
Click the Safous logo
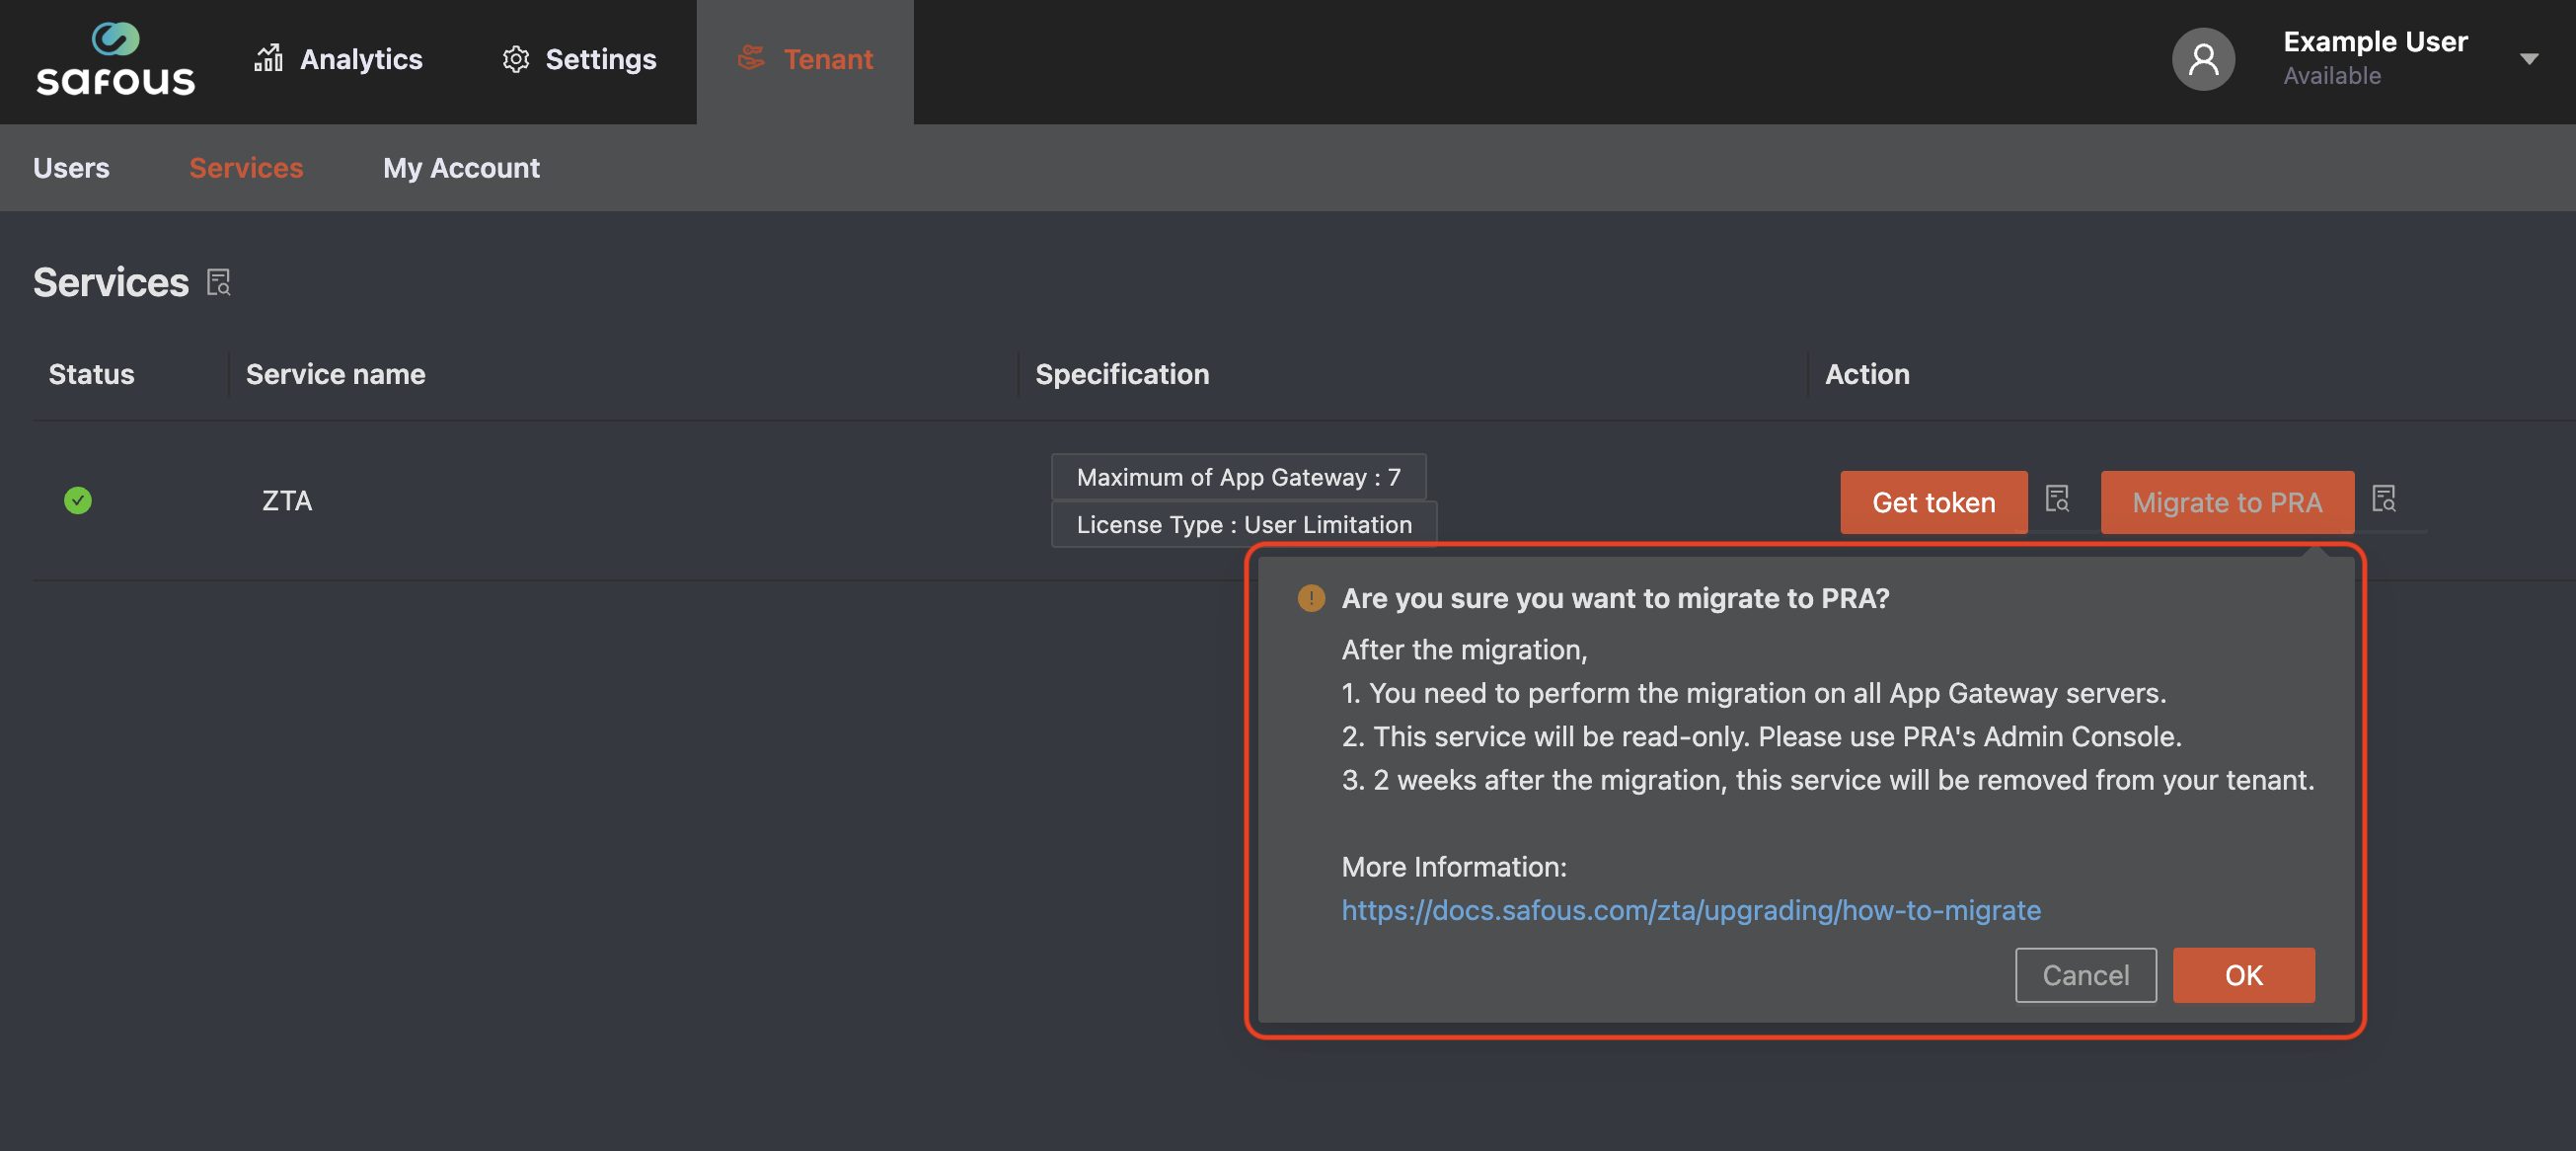(115, 60)
